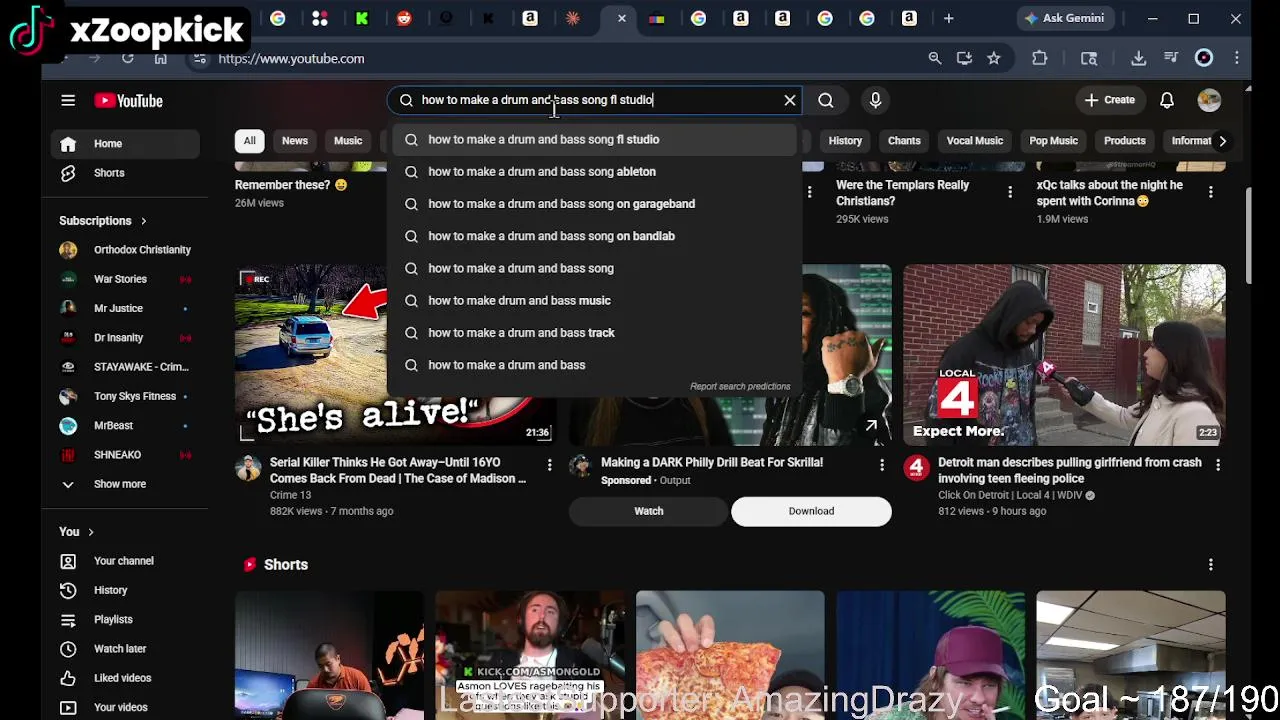Open options for the Detroit man video
Screen dimensions: 1280x720
tap(1218, 465)
